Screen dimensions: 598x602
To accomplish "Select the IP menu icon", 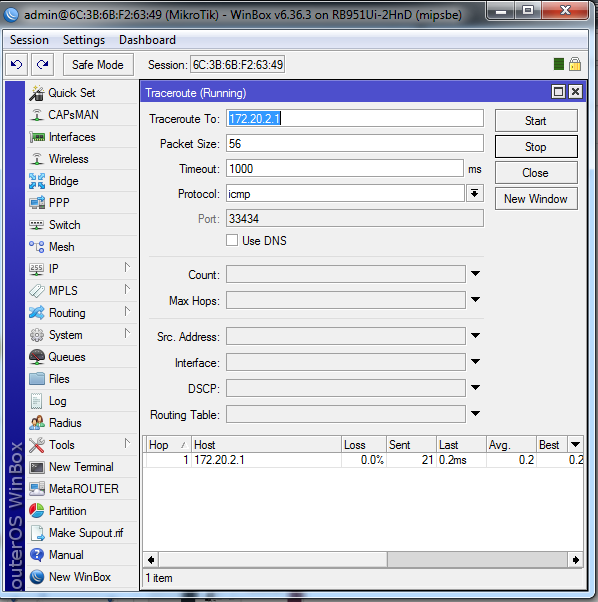I will [37, 269].
